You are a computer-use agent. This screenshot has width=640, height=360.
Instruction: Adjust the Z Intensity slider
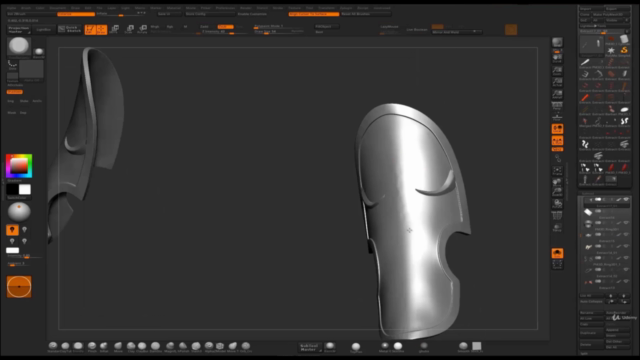(224, 32)
